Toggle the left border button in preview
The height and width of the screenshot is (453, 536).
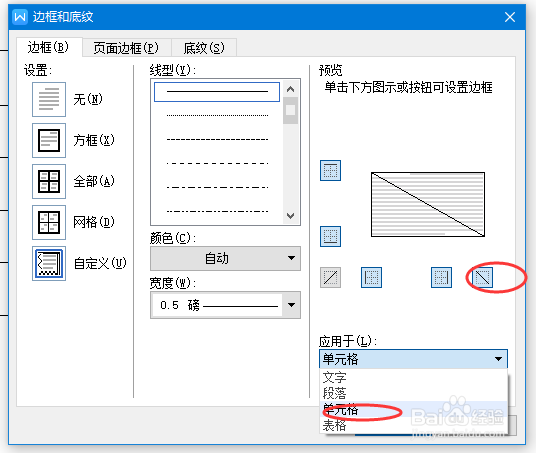tap(371, 277)
